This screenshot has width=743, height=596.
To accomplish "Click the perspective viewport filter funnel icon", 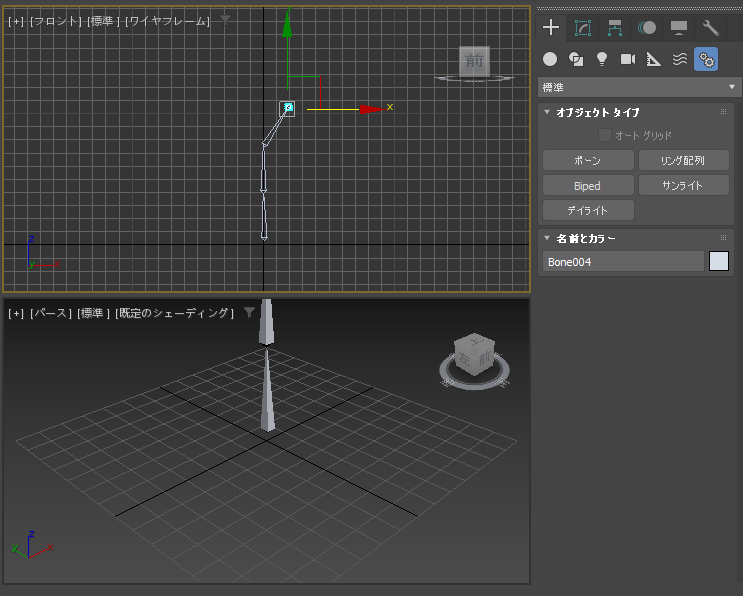I will click(x=249, y=312).
